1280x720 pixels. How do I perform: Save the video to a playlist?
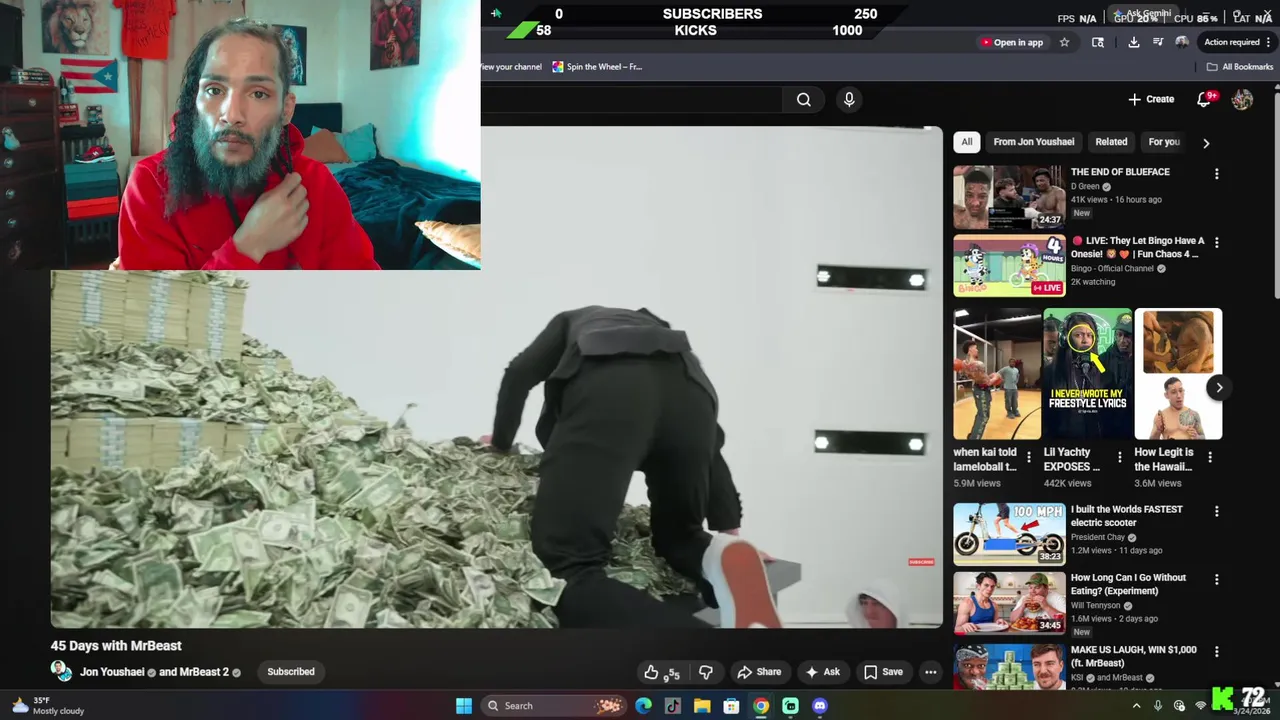pos(883,672)
